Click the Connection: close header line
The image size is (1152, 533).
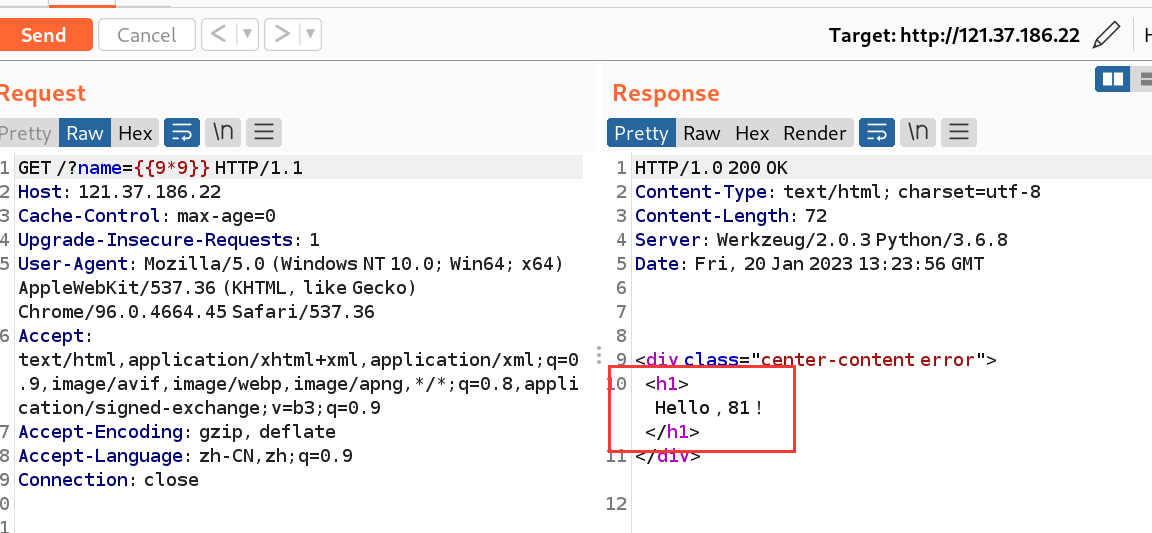pyautogui.click(x=108, y=479)
